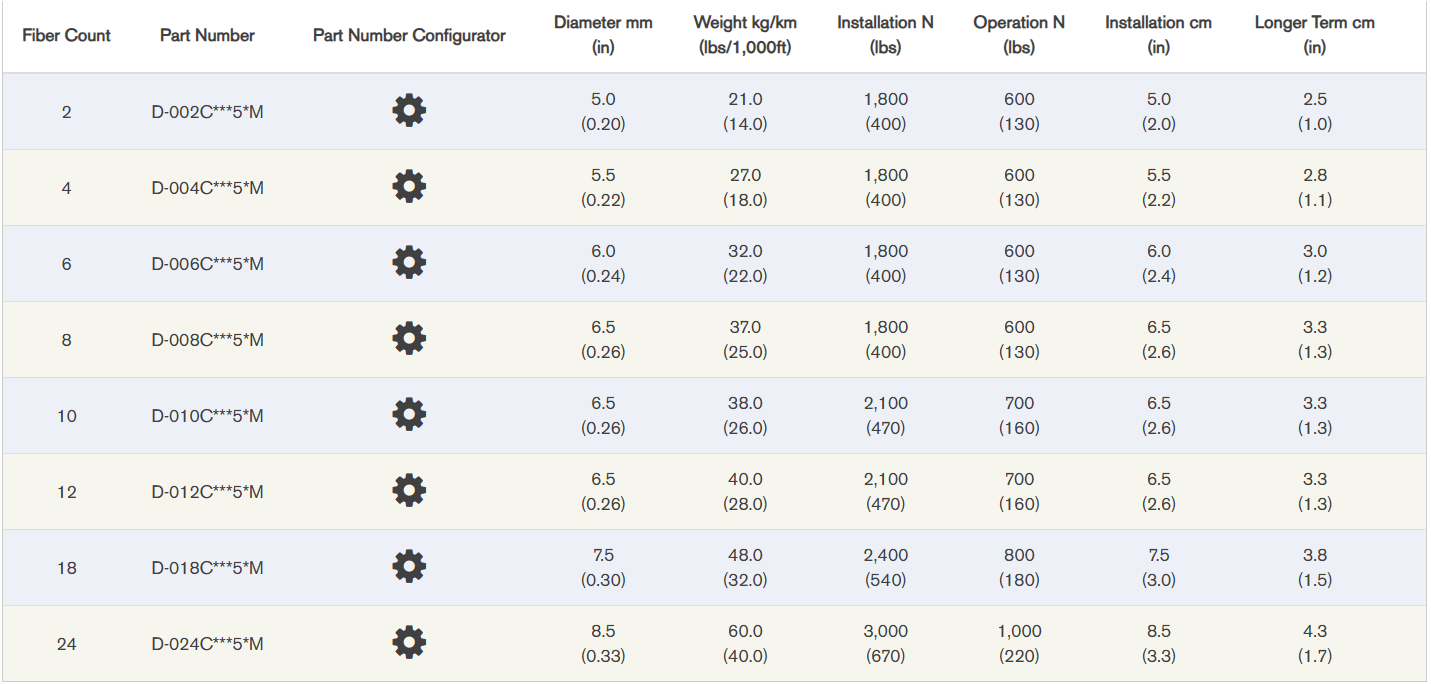The width and height of the screenshot is (1431, 684).
Task: Click the gear icon on the 4-fiber row
Action: tap(409, 187)
